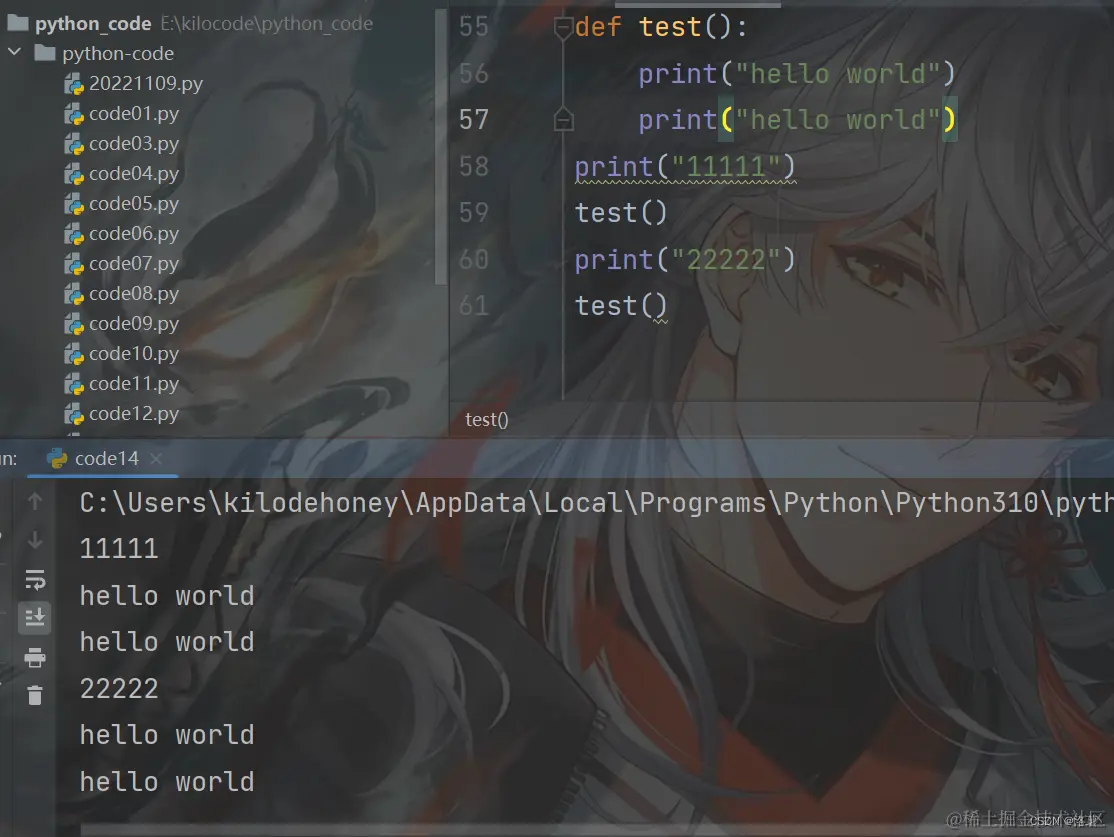Screen dimensions: 1114x837
Task: Click the Down the stack trace arrow
Action: tap(35, 541)
